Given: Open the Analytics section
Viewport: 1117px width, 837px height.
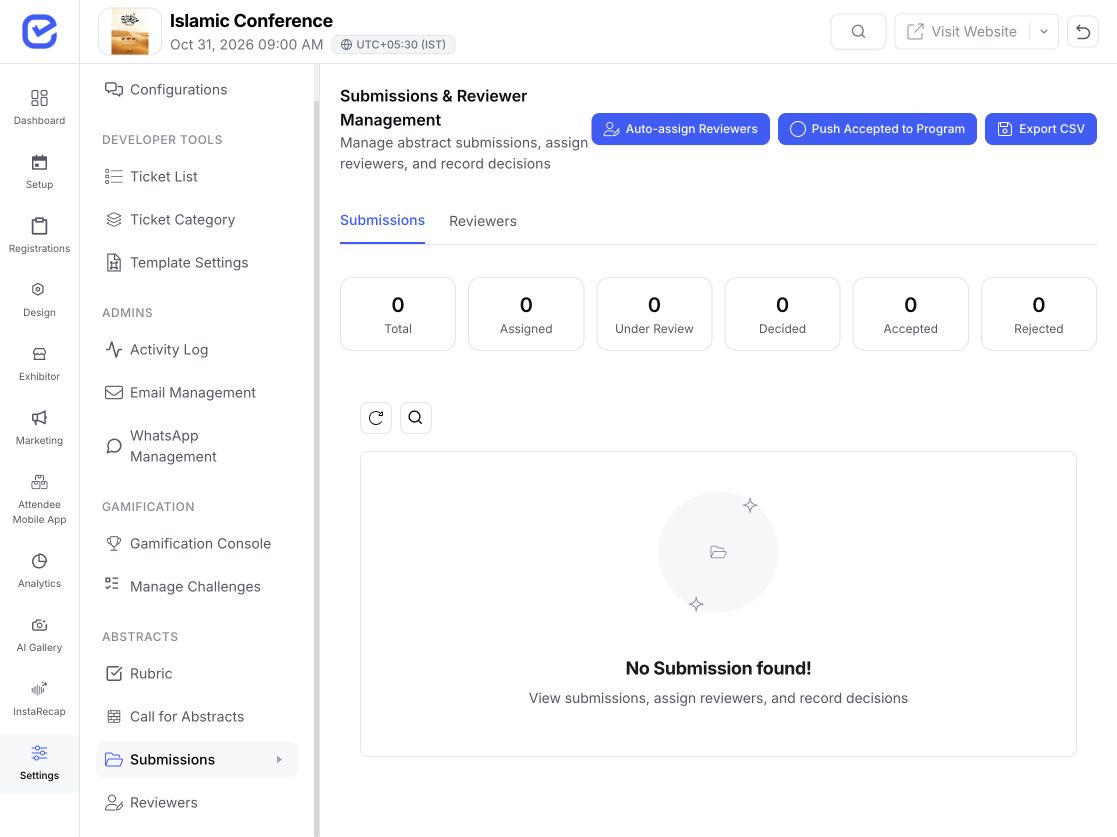Looking at the screenshot, I should 39,571.
